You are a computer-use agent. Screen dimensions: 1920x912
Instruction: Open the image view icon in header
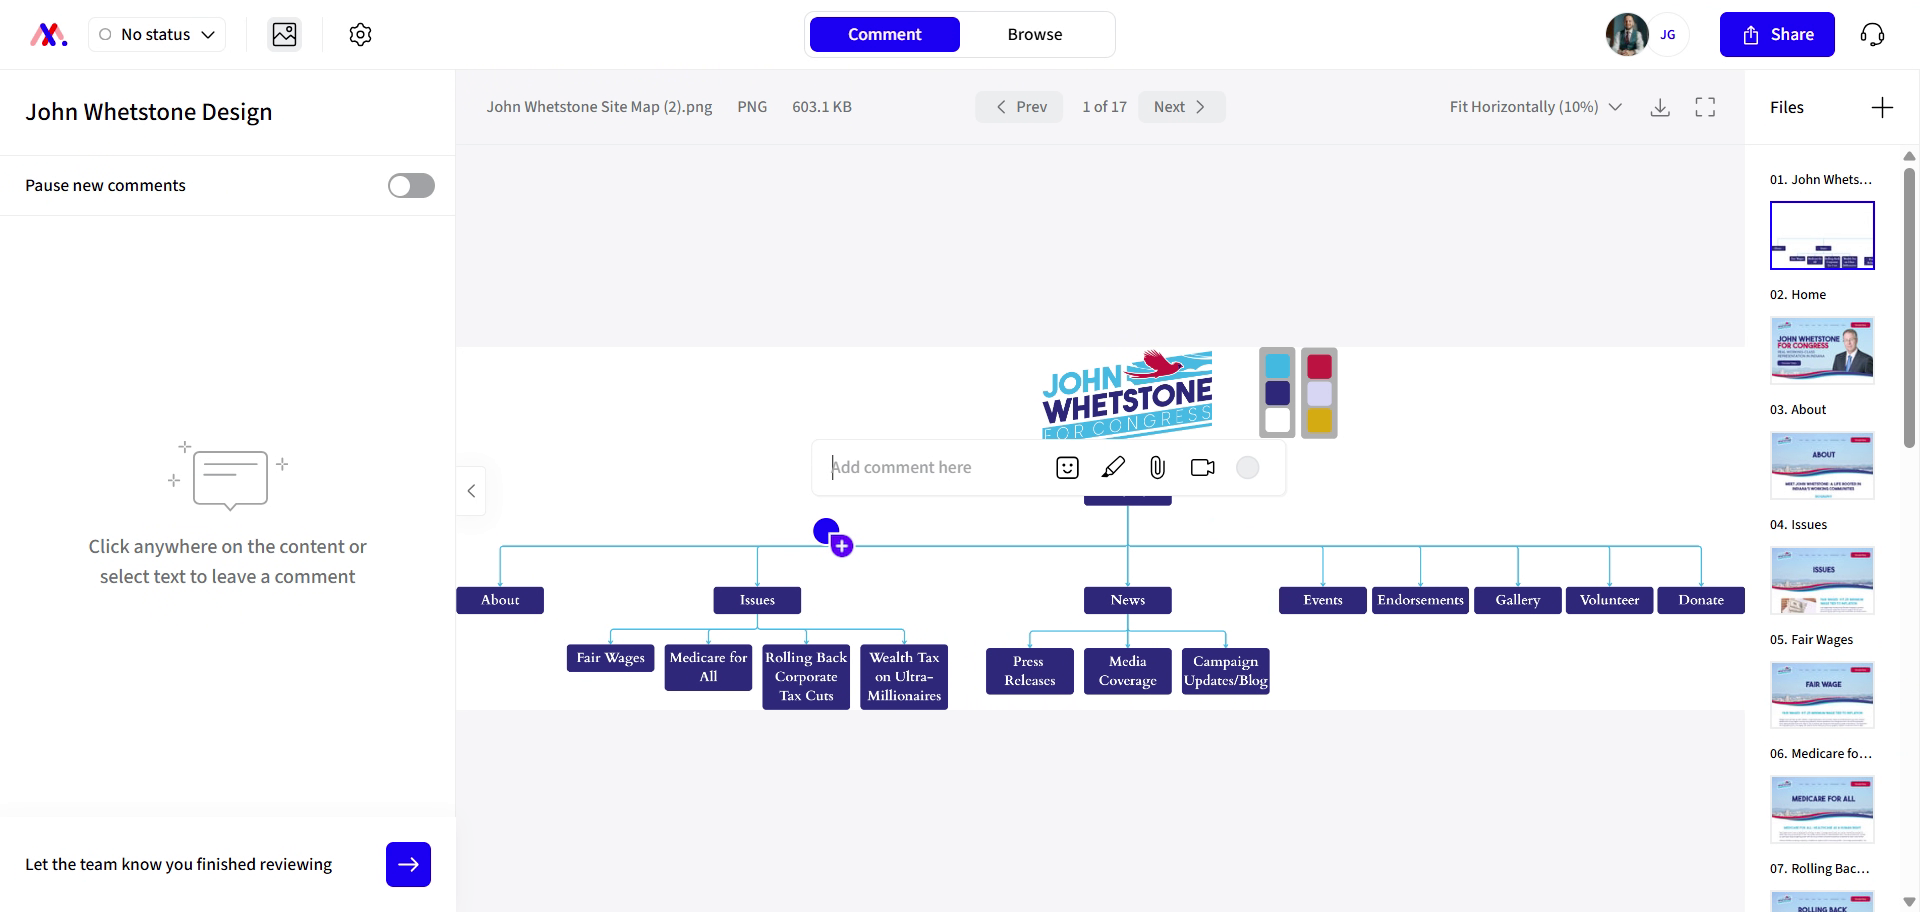(285, 35)
